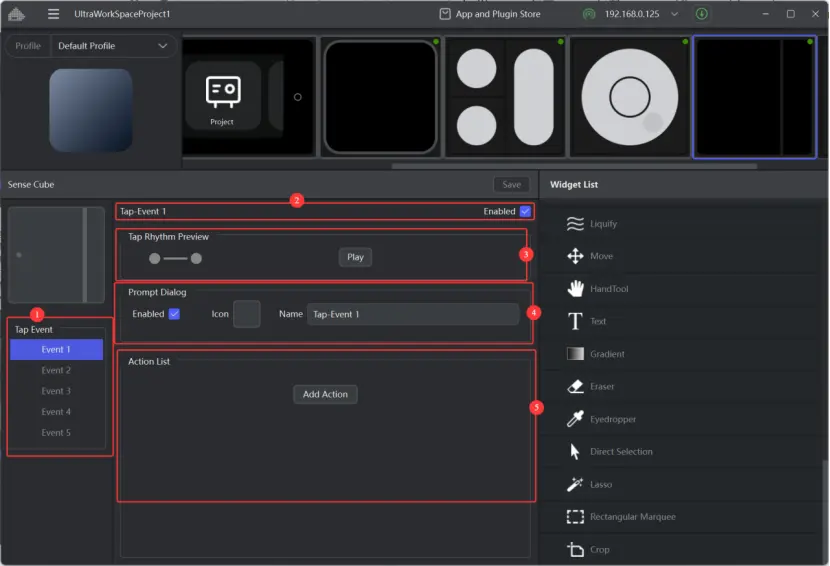Select the two-circle and pill device thumbnail
830x566 pixels.
pos(506,97)
